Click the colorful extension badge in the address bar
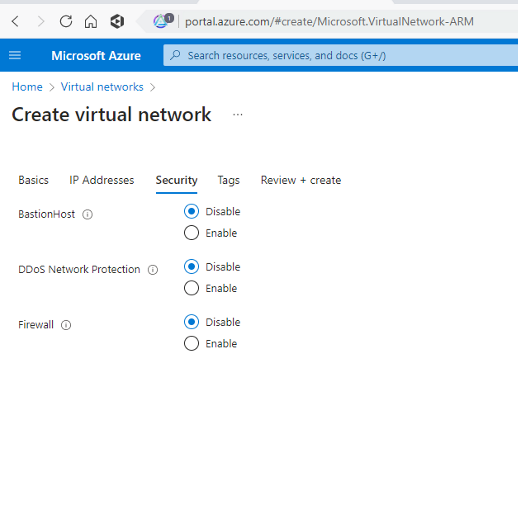Viewport: 518px width, 512px height. coord(163,21)
